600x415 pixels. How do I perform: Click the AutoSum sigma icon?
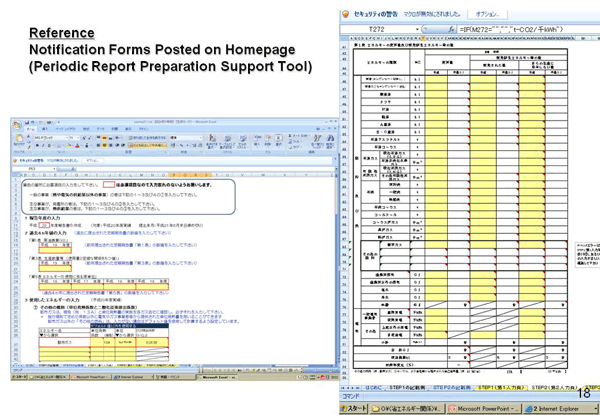291,136
